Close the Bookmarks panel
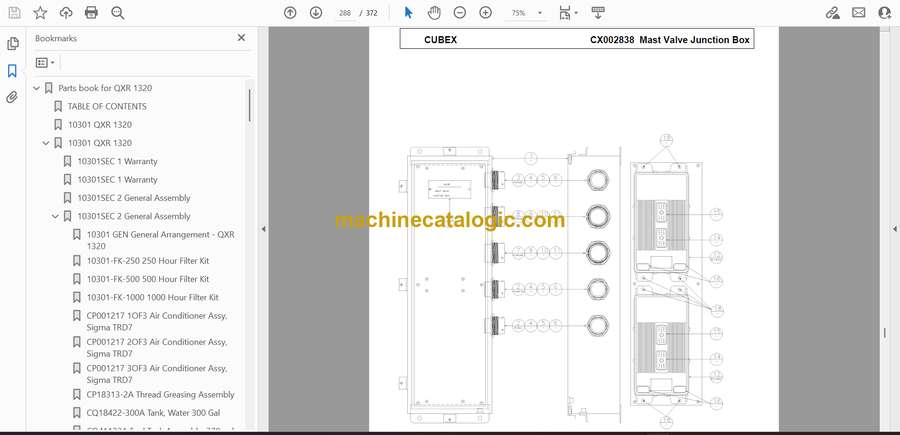The width and height of the screenshot is (900, 435). tap(241, 38)
